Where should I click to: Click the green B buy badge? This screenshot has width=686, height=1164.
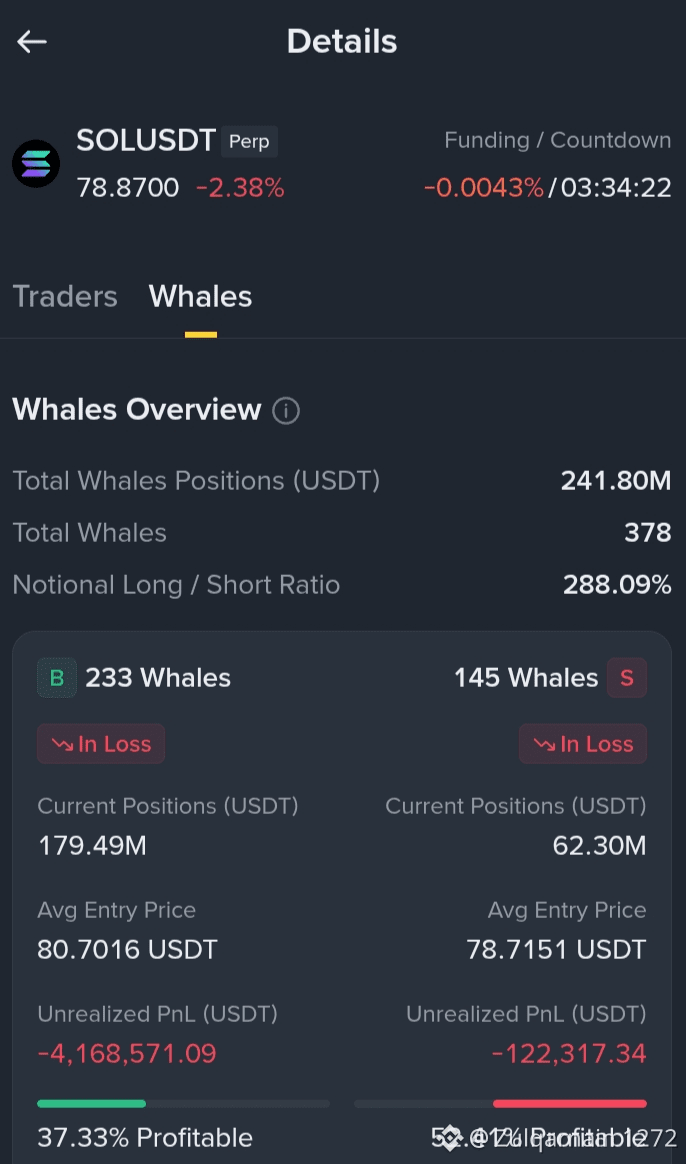coord(57,678)
